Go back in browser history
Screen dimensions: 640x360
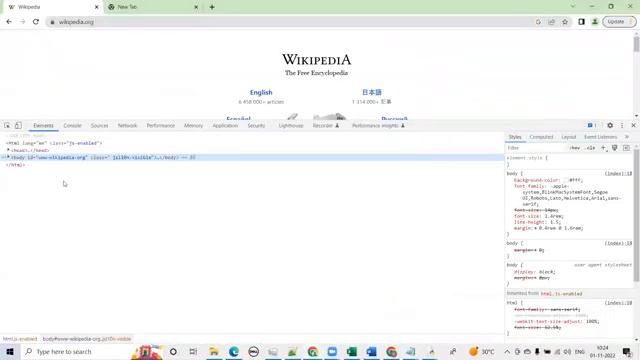[x=9, y=22]
